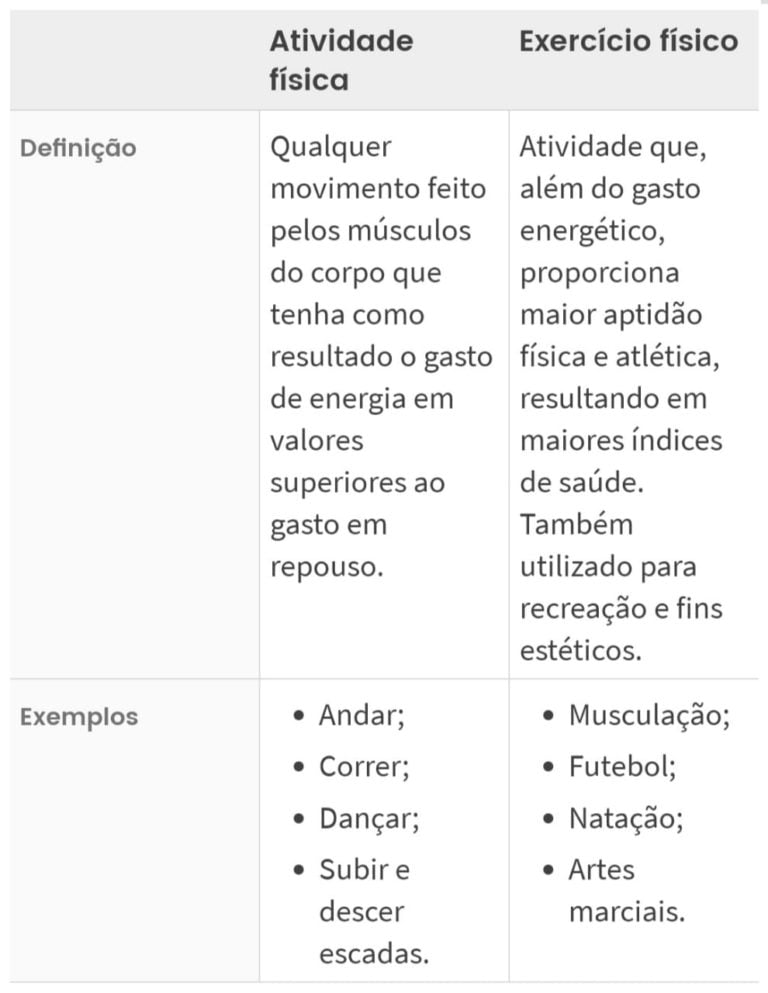The image size is (768, 993).
Task: Select the "Exemplos" row label
Action: [x=79, y=717]
